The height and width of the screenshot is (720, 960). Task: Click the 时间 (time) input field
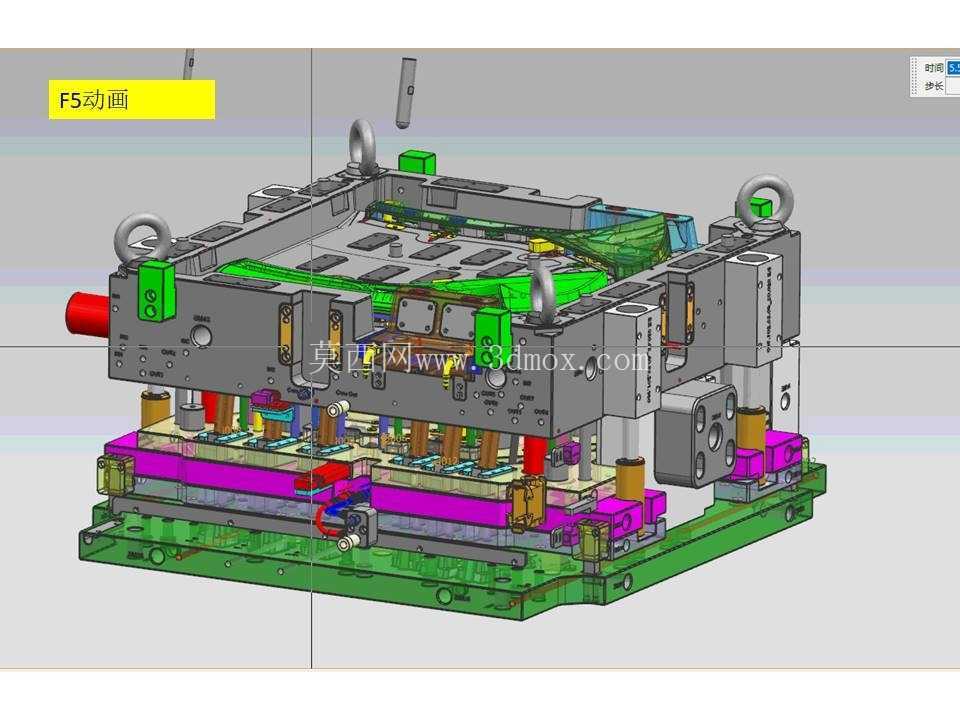point(953,68)
